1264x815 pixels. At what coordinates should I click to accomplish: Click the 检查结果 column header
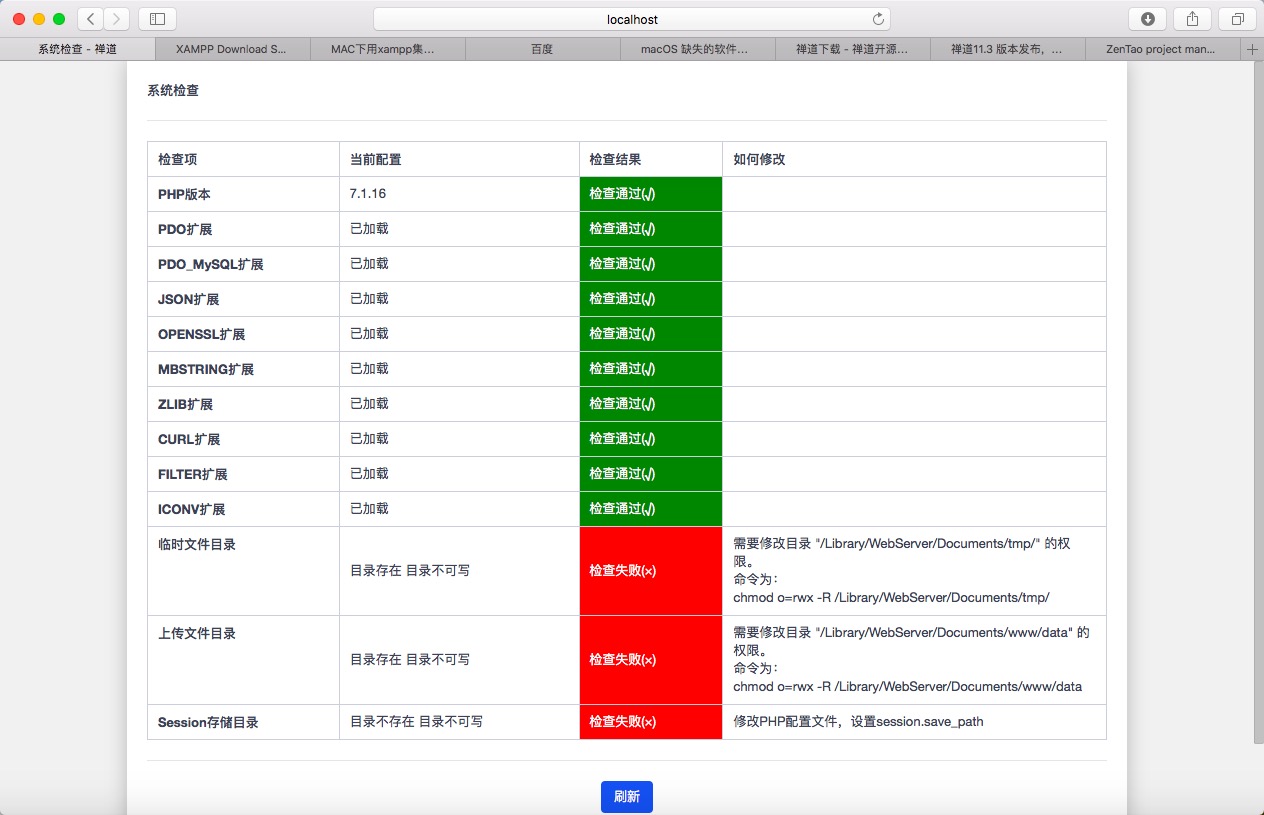pos(615,159)
